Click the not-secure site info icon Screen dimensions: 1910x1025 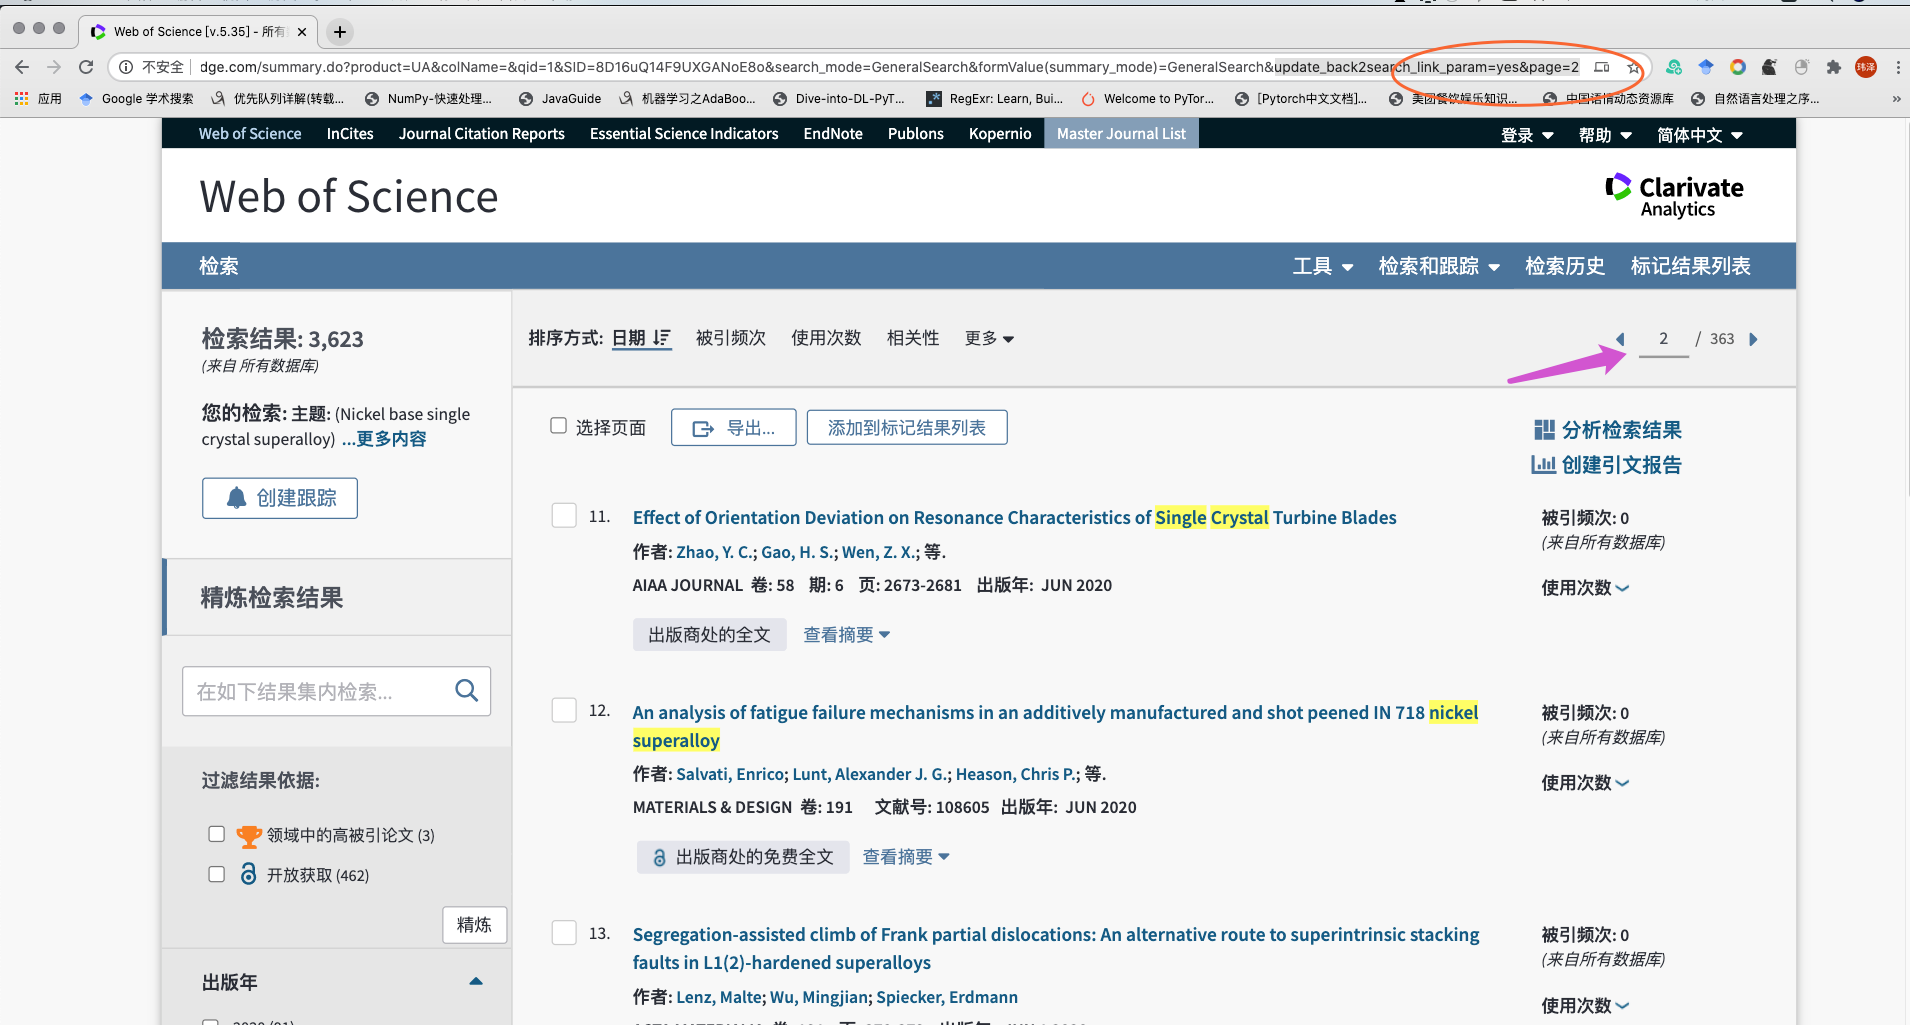pyautogui.click(x=126, y=67)
